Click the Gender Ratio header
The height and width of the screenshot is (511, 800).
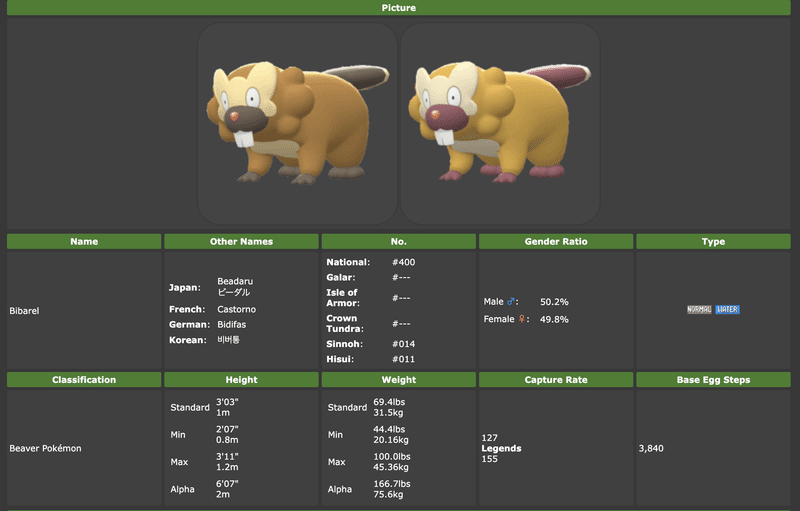tap(556, 241)
